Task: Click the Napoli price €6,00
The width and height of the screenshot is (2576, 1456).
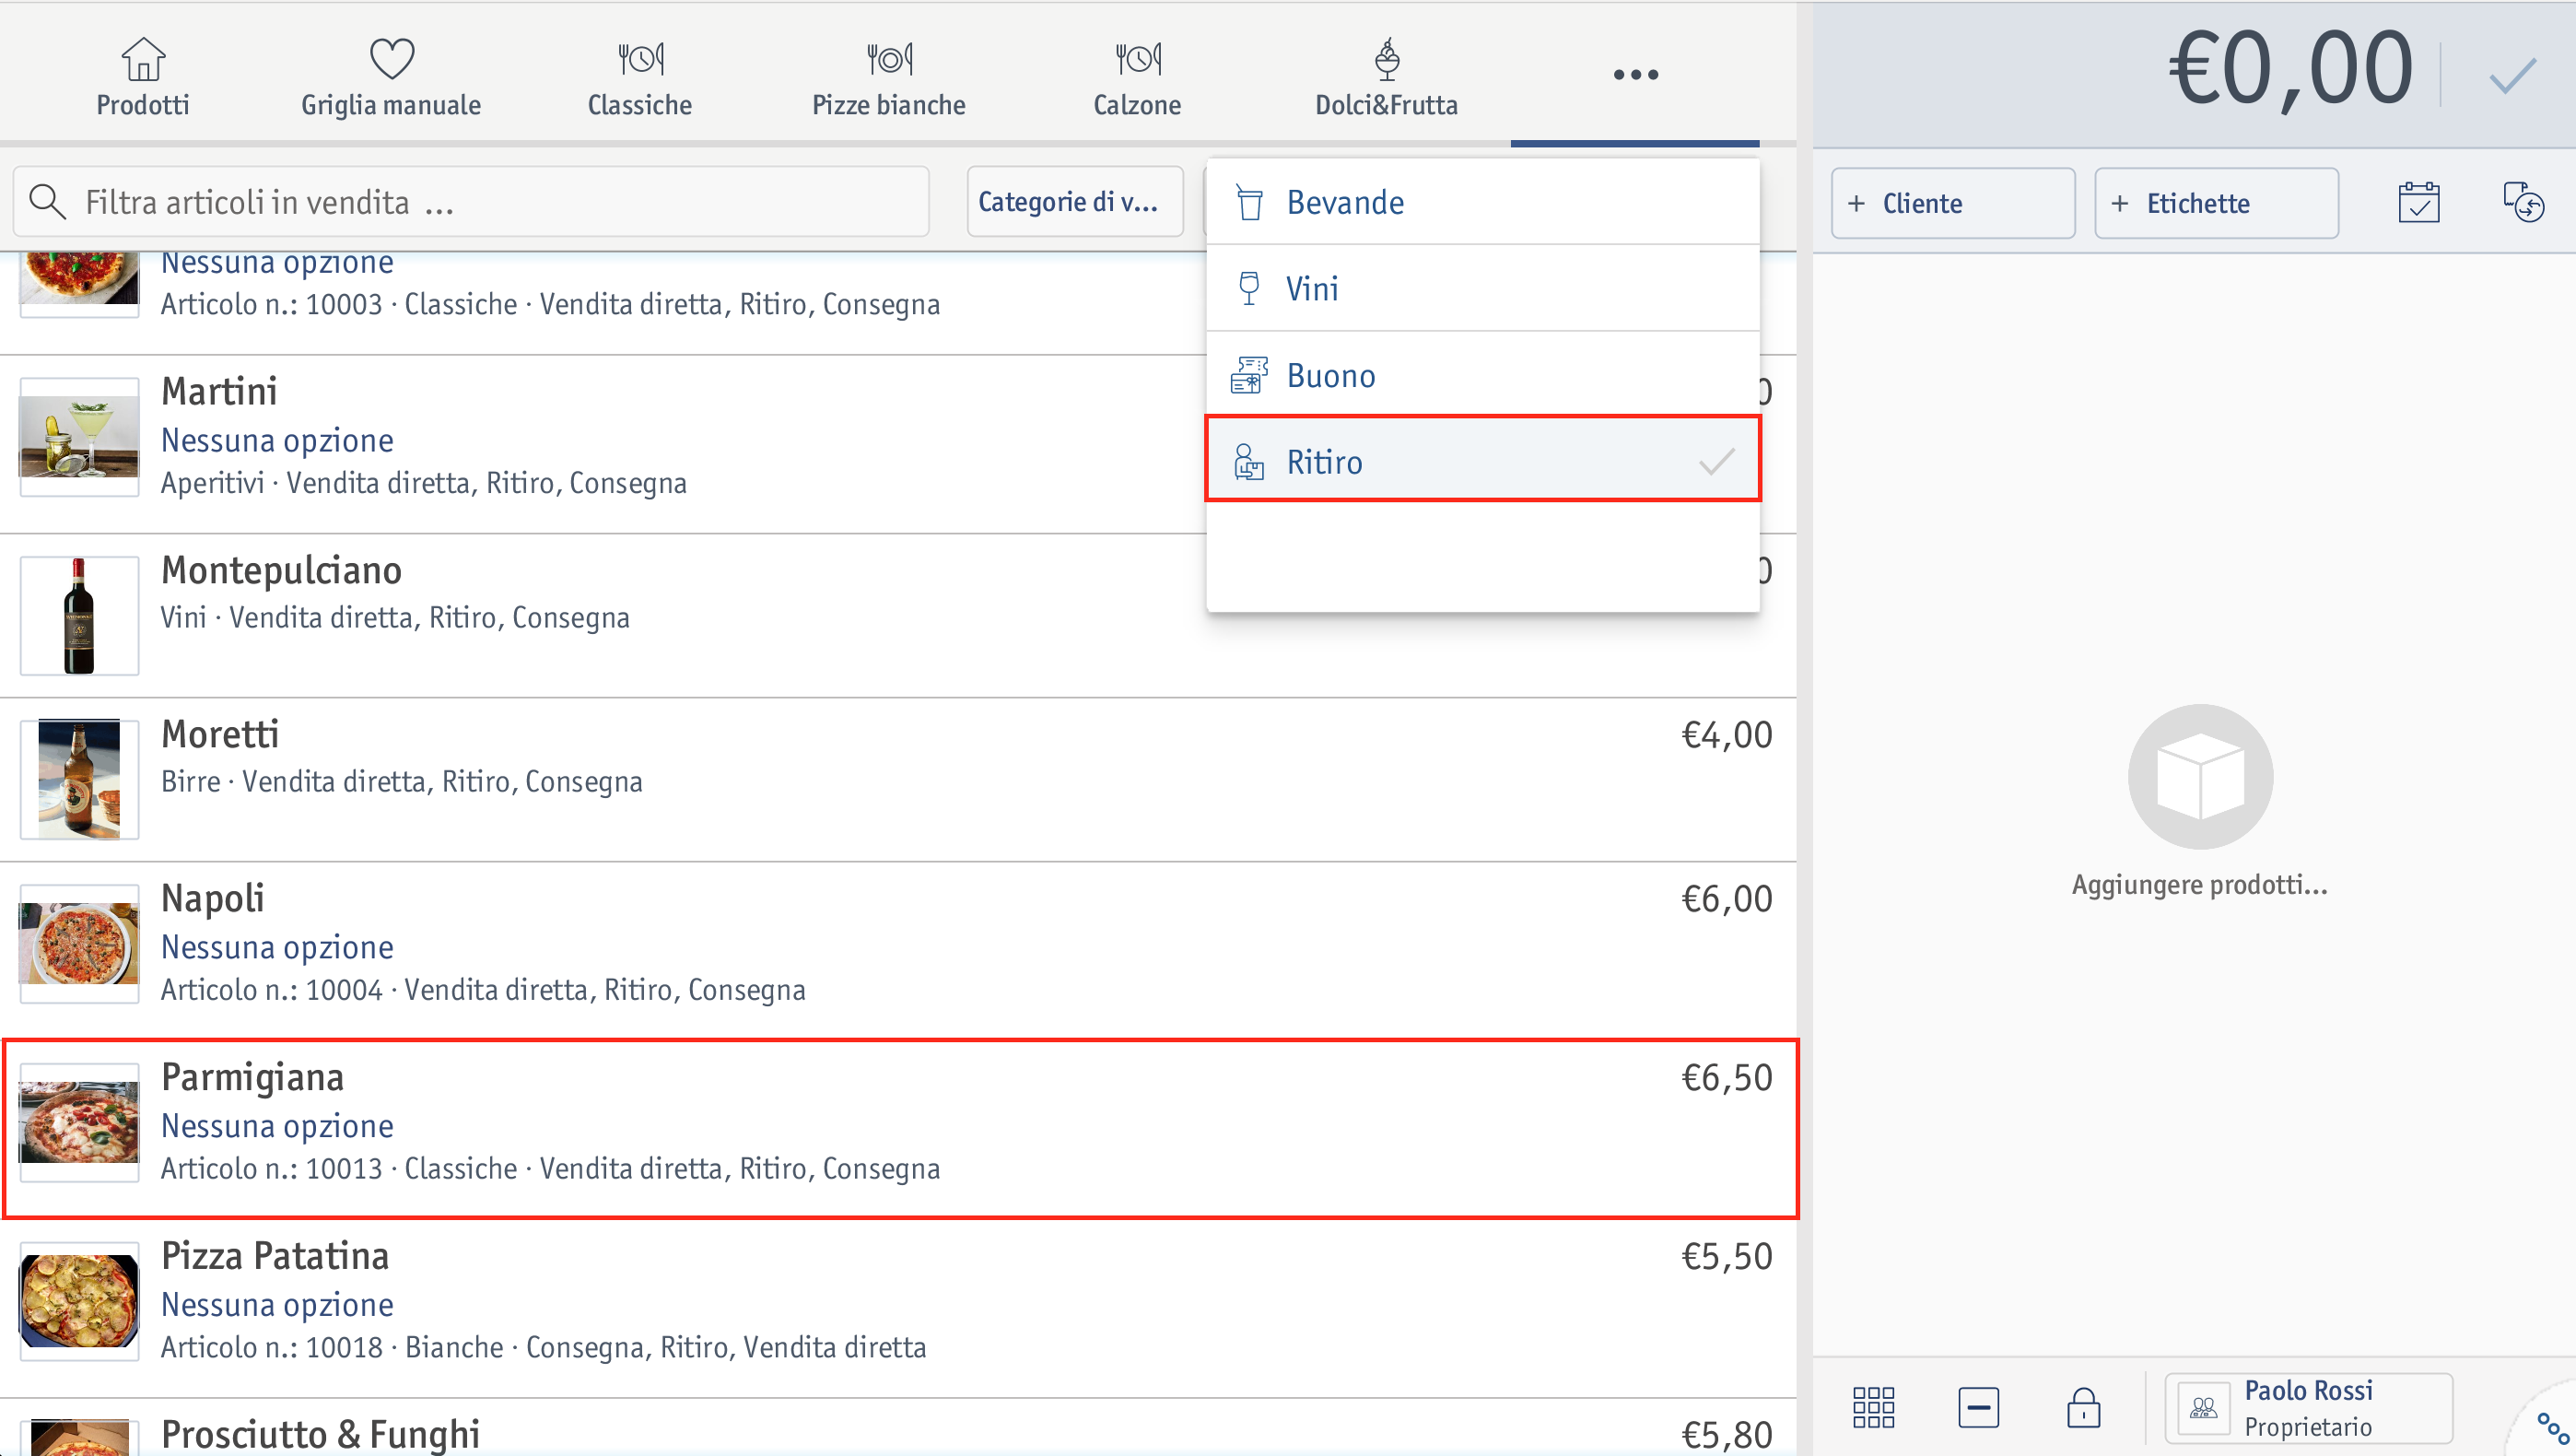Action: pos(1726,899)
